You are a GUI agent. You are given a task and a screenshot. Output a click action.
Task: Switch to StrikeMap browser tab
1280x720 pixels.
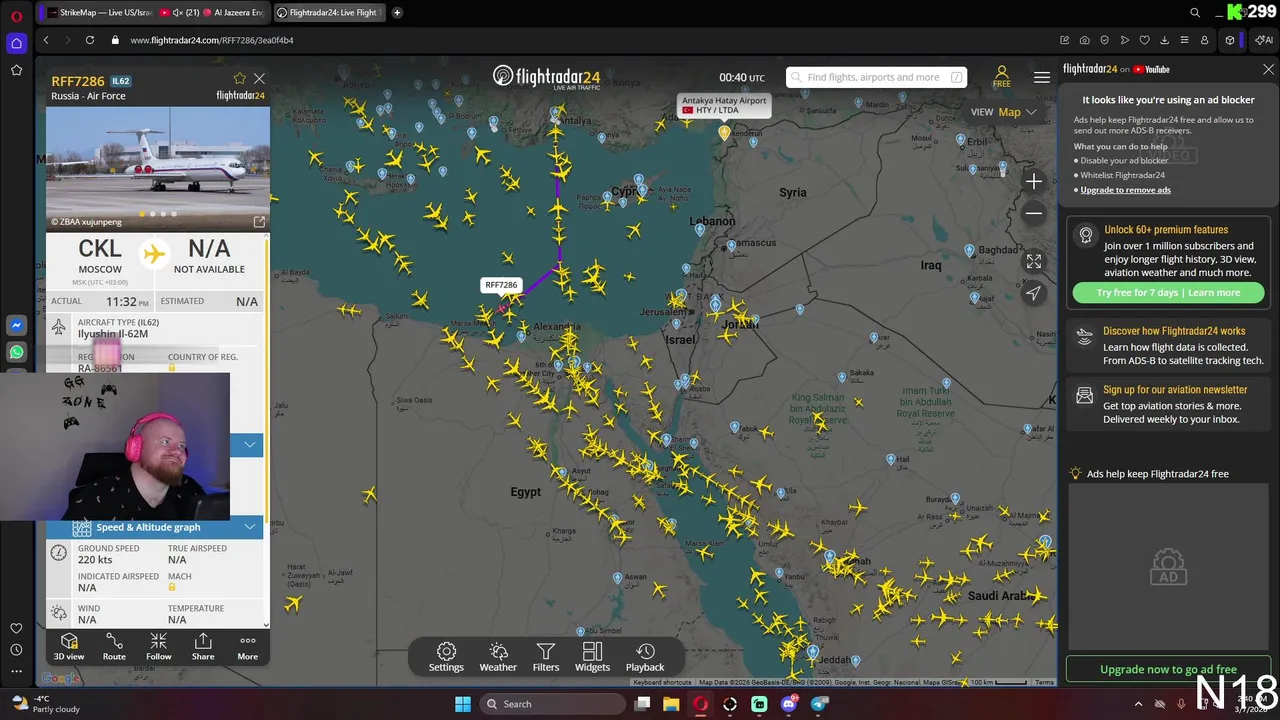coord(97,13)
